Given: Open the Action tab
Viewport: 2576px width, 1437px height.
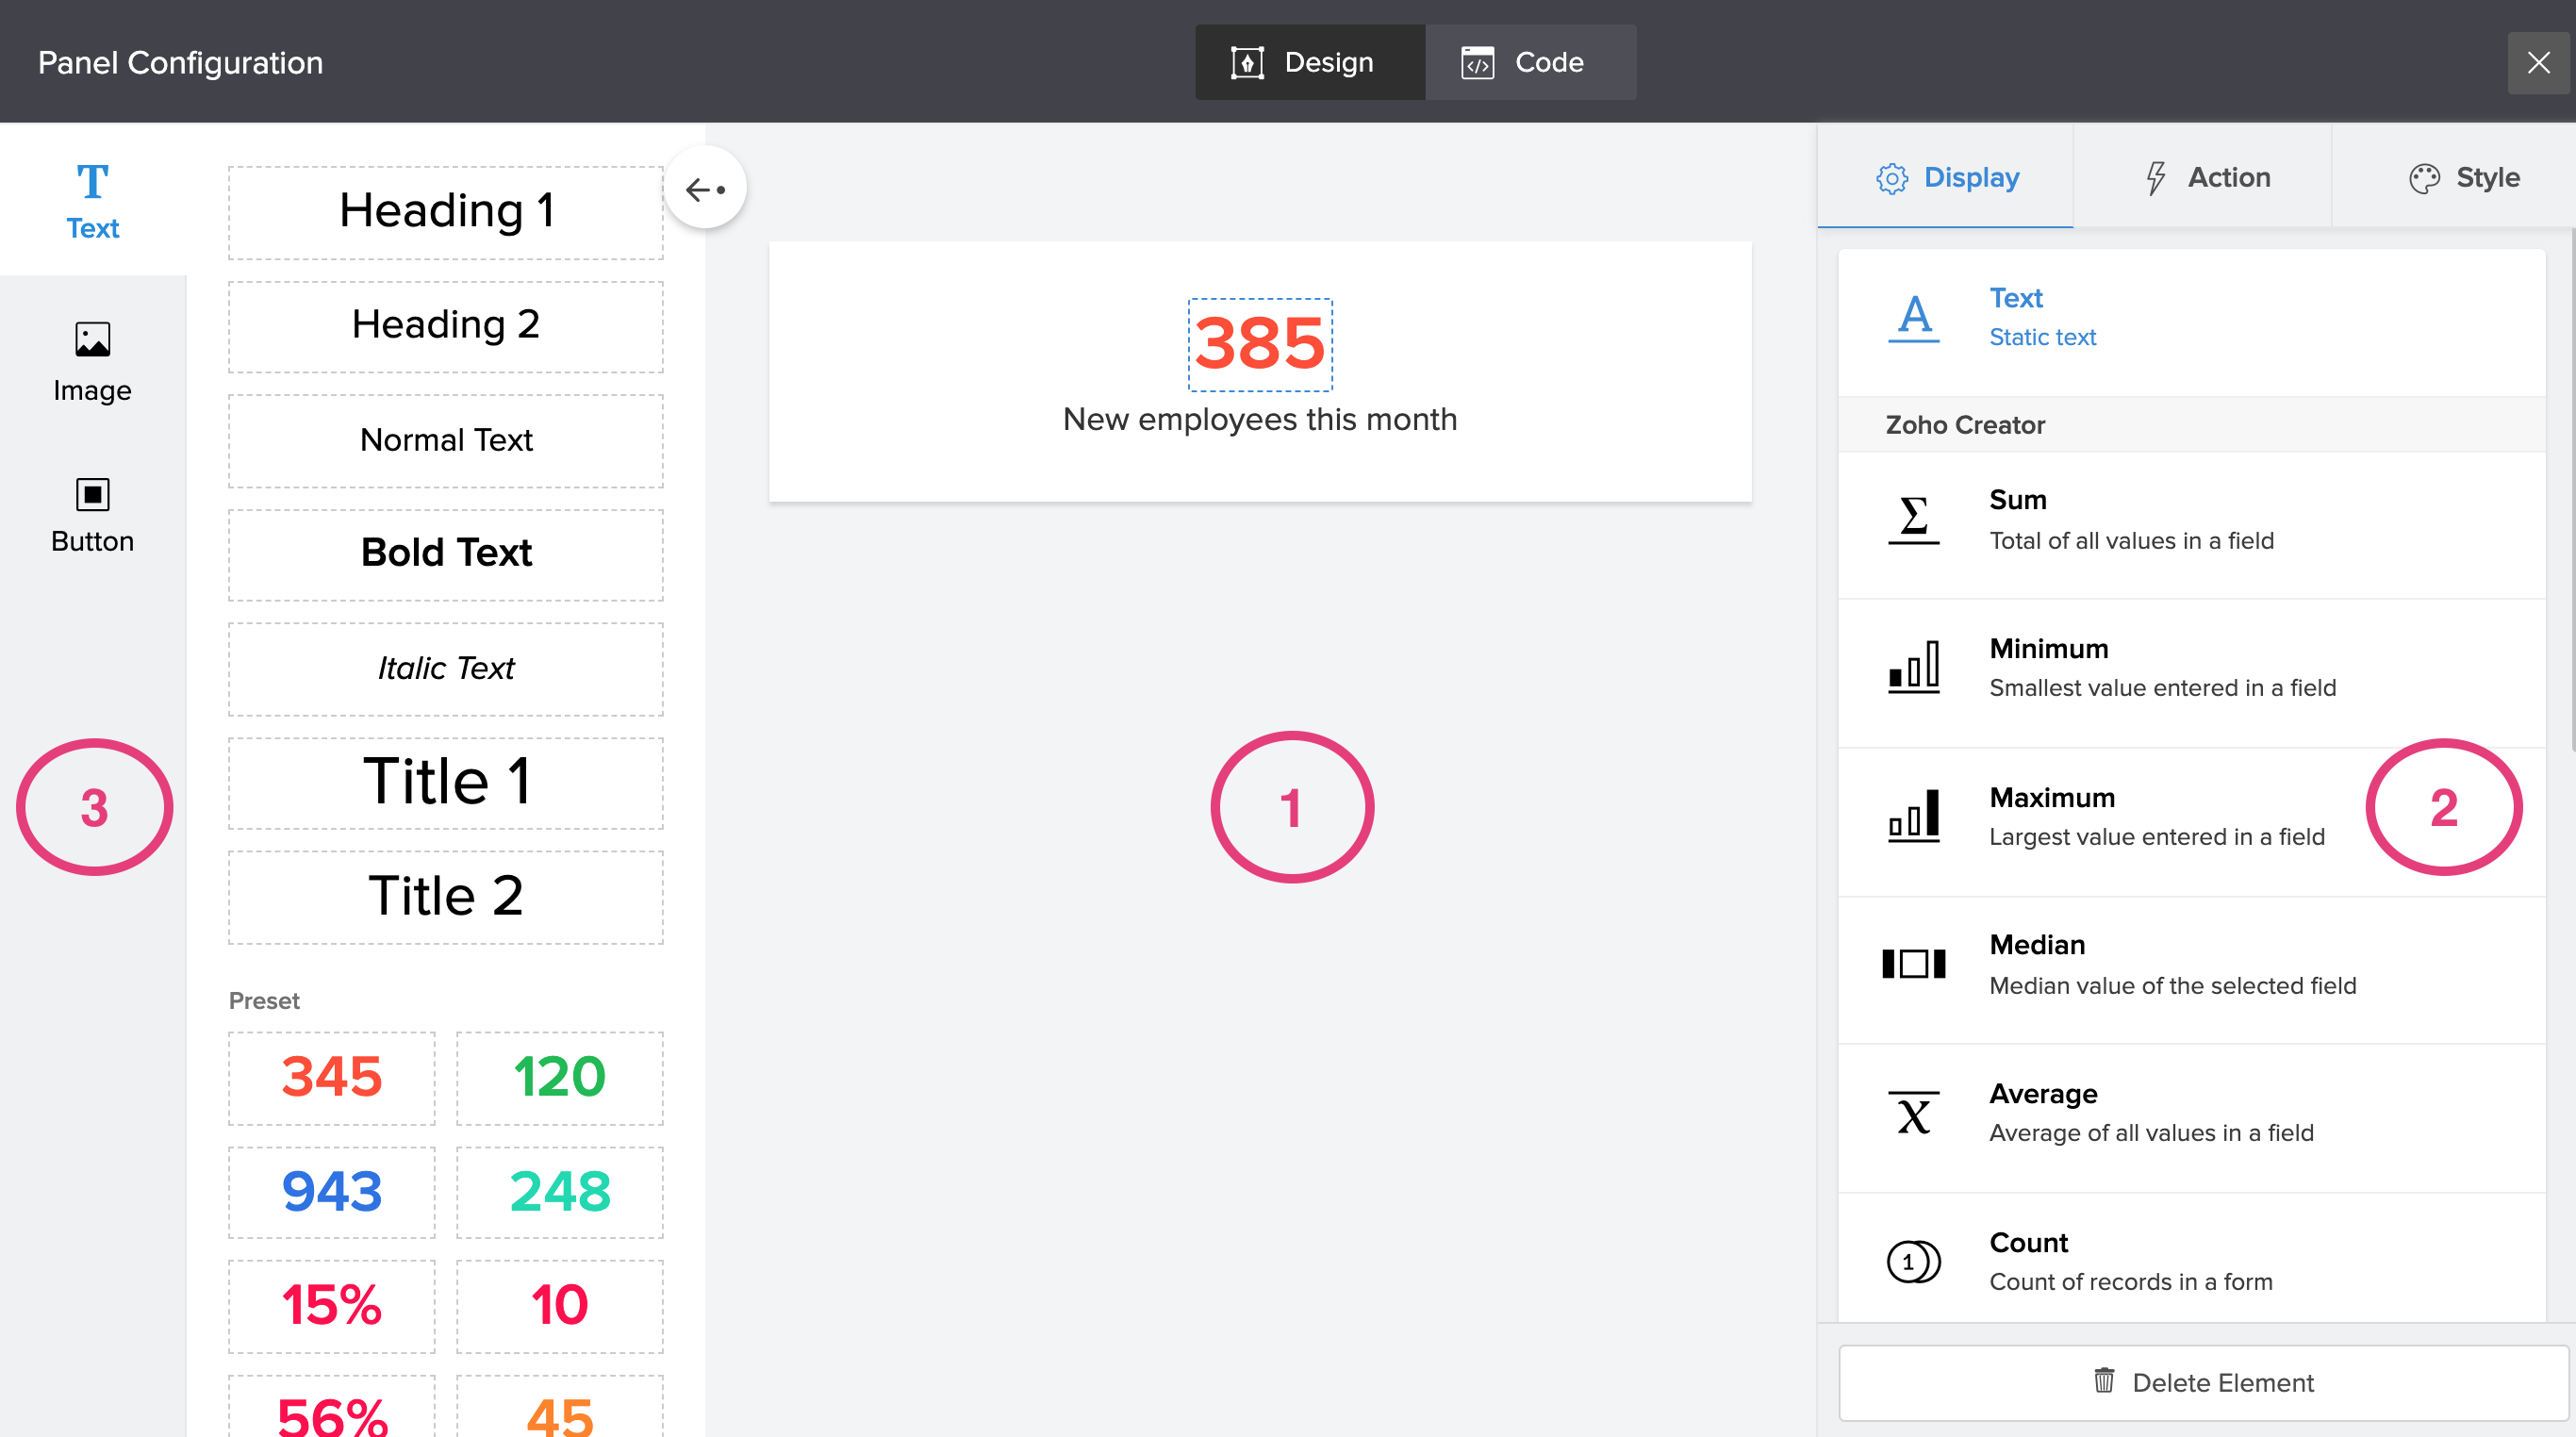Looking at the screenshot, I should click(2206, 177).
